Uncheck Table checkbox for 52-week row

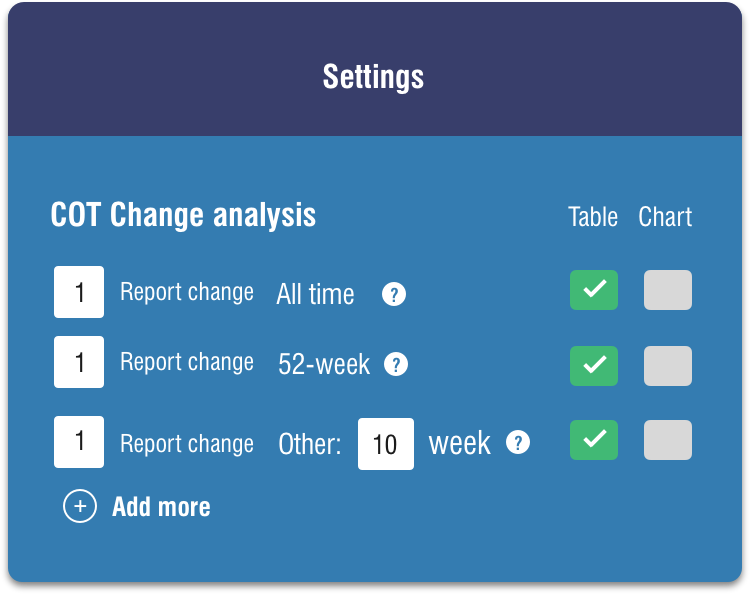pos(594,366)
